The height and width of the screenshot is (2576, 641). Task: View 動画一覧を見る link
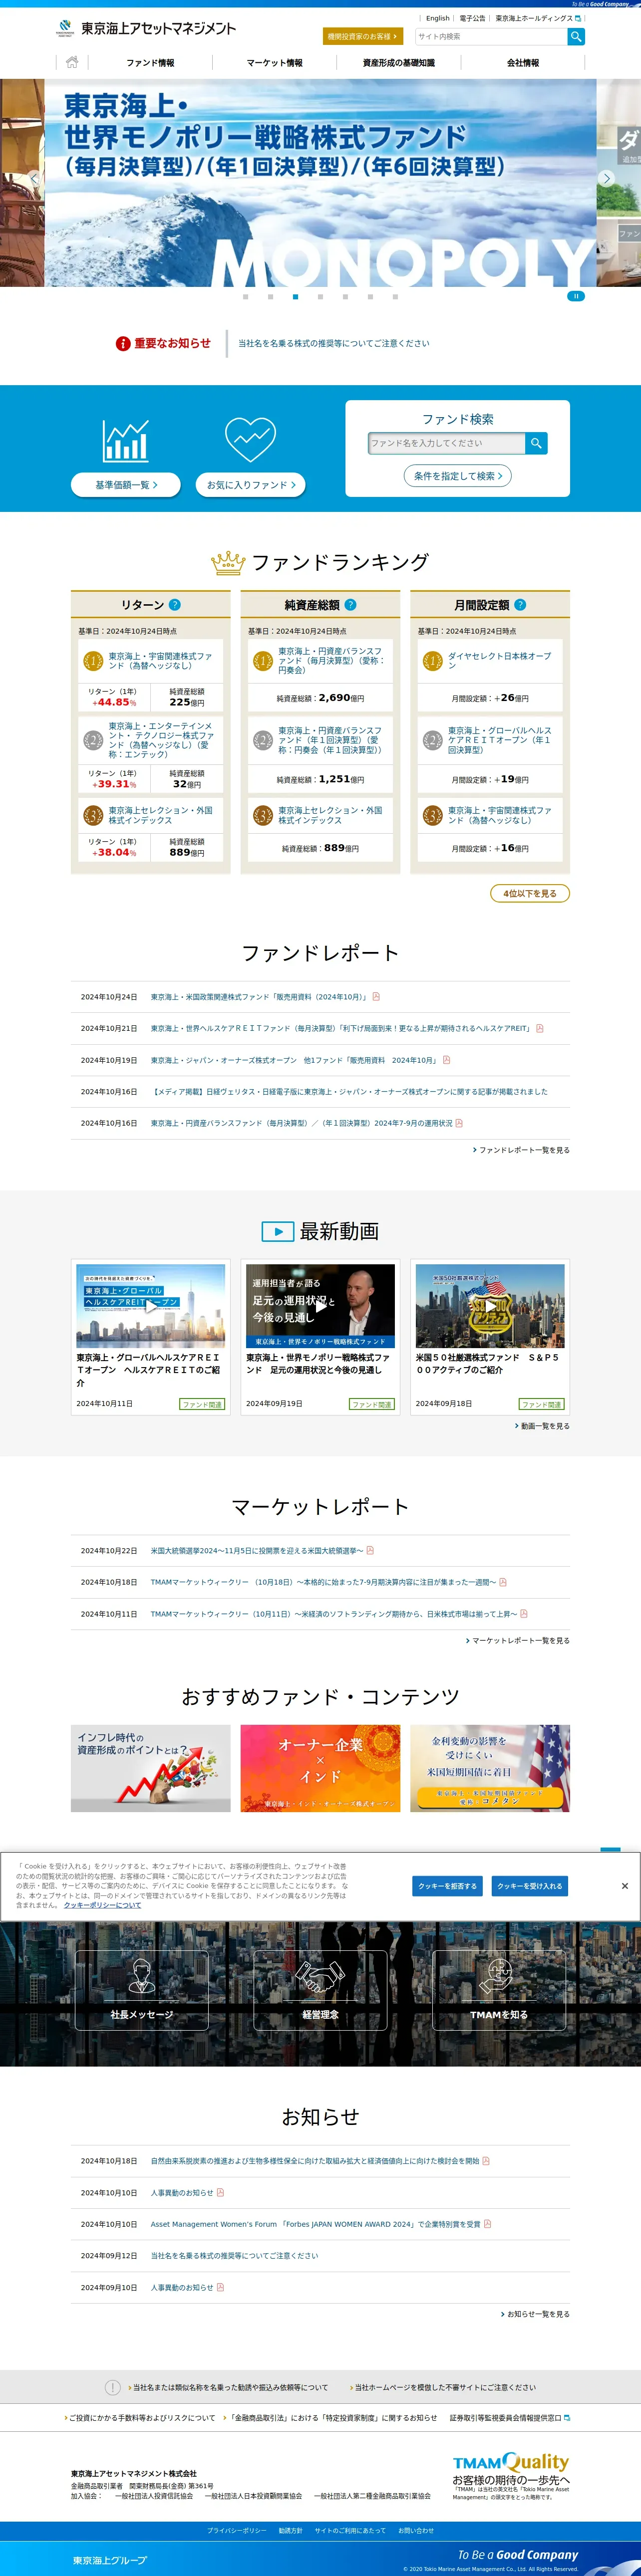[x=543, y=1426]
